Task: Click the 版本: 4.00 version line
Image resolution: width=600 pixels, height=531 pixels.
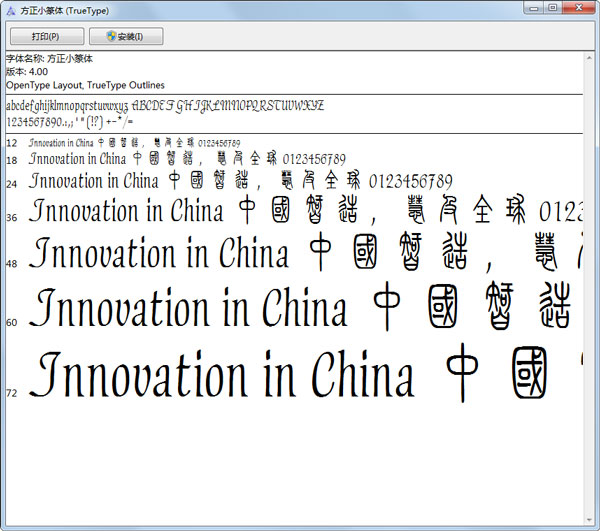Action: coord(27,72)
